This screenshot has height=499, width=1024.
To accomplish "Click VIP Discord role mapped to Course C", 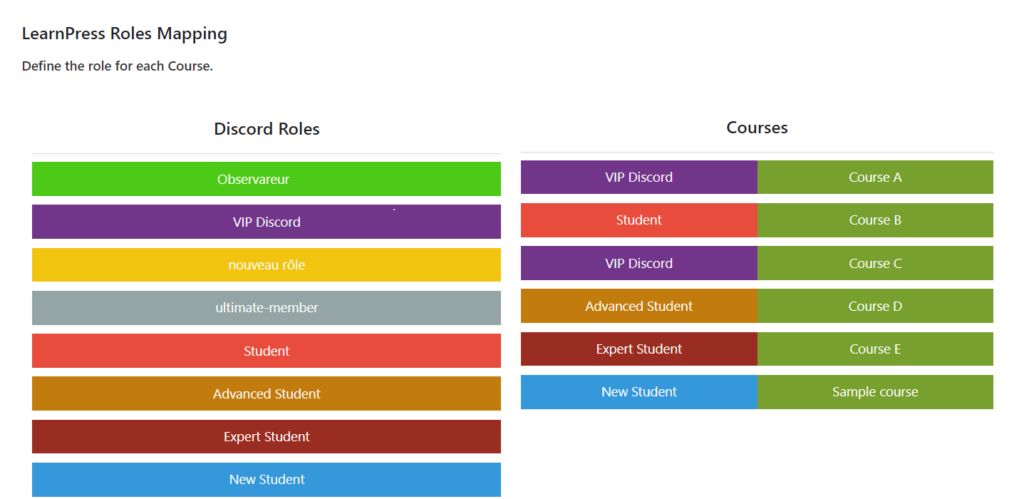I will 639,263.
